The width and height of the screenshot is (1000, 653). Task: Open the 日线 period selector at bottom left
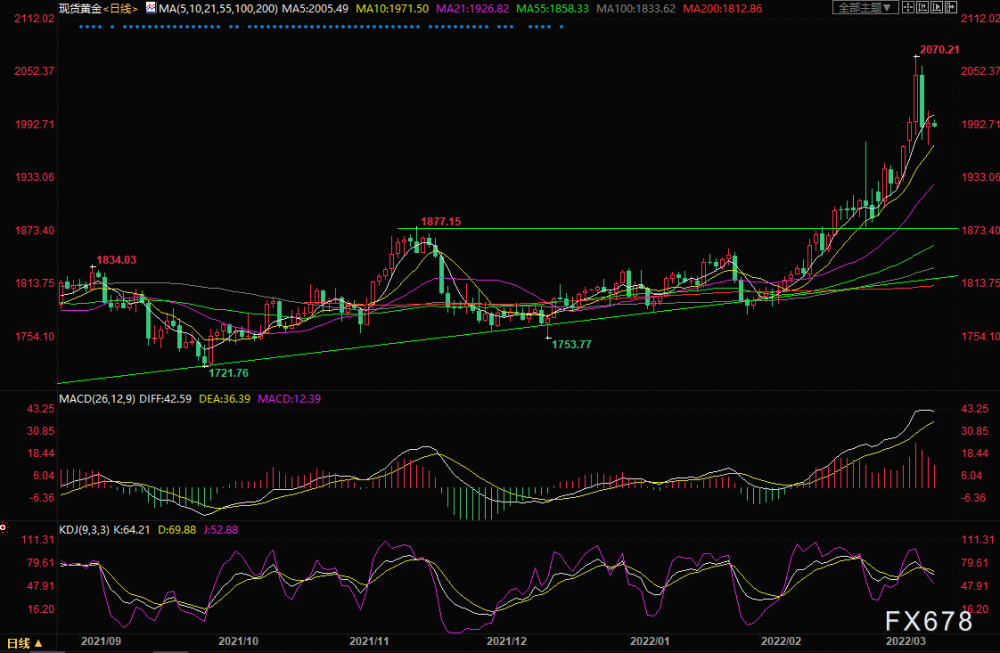click(24, 643)
